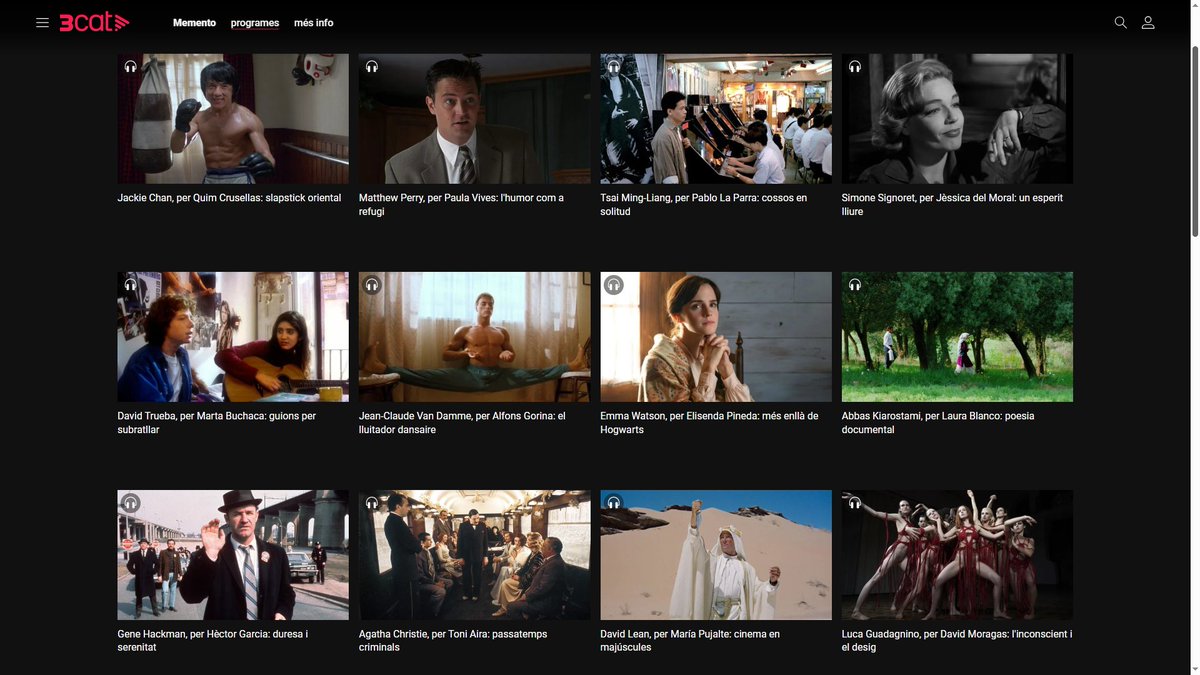Open Agatha Christie passatemps criminals link
The image size is (1200, 675).
(453, 641)
